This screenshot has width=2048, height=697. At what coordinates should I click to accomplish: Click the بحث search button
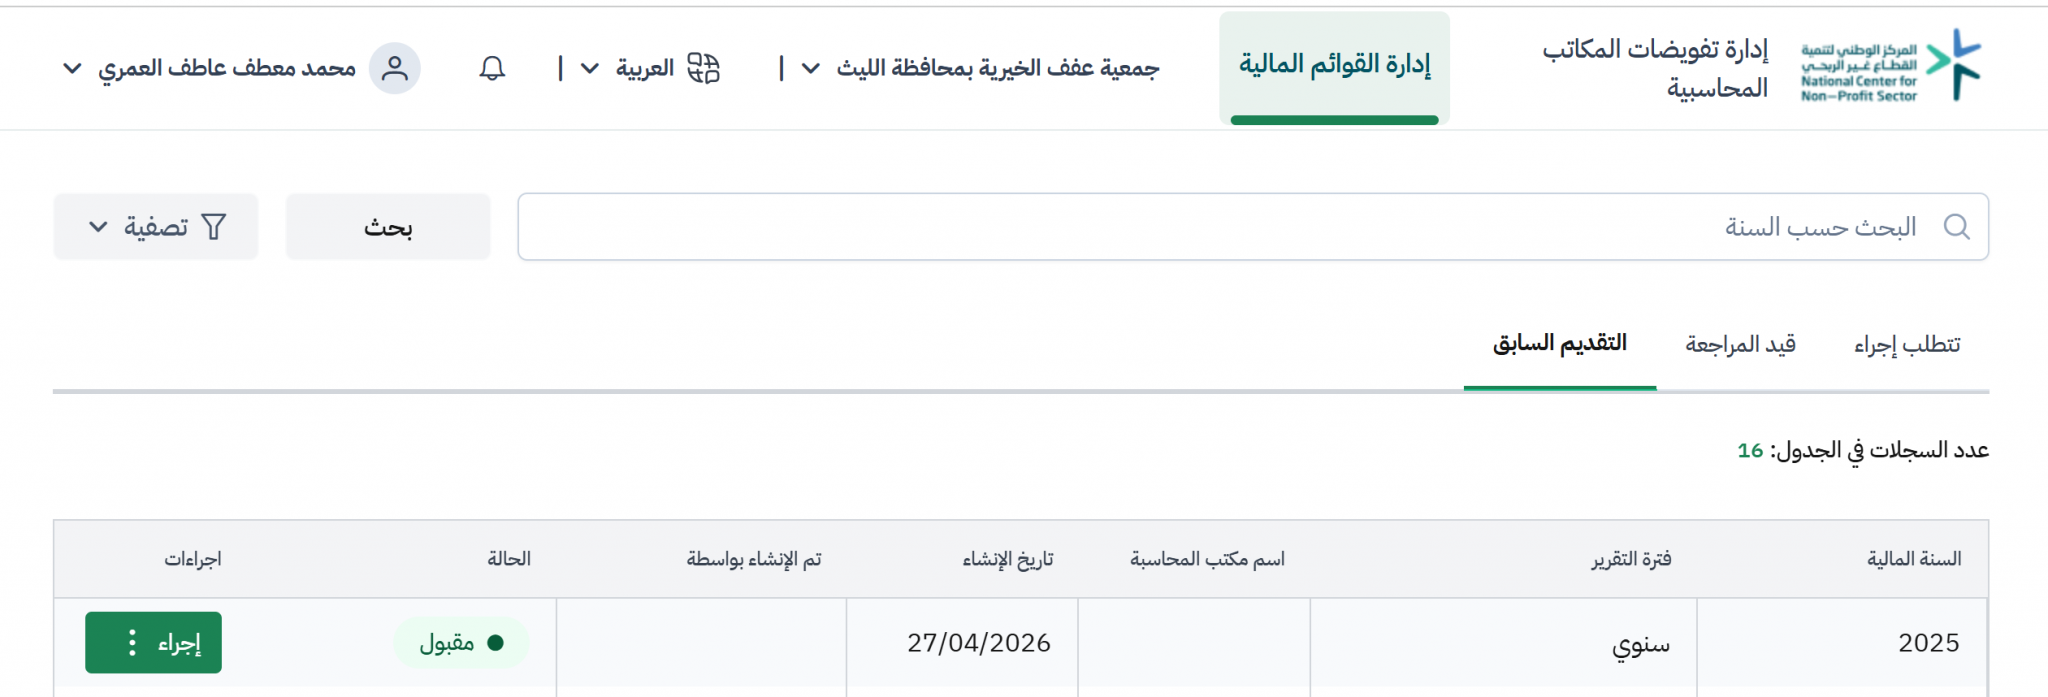tap(388, 227)
